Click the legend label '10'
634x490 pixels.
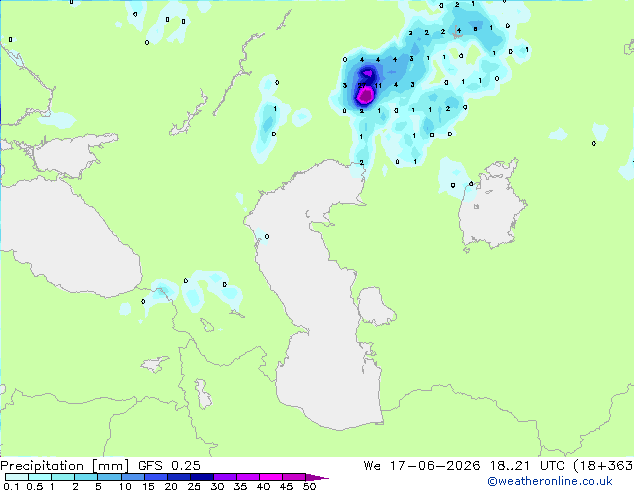(x=125, y=486)
